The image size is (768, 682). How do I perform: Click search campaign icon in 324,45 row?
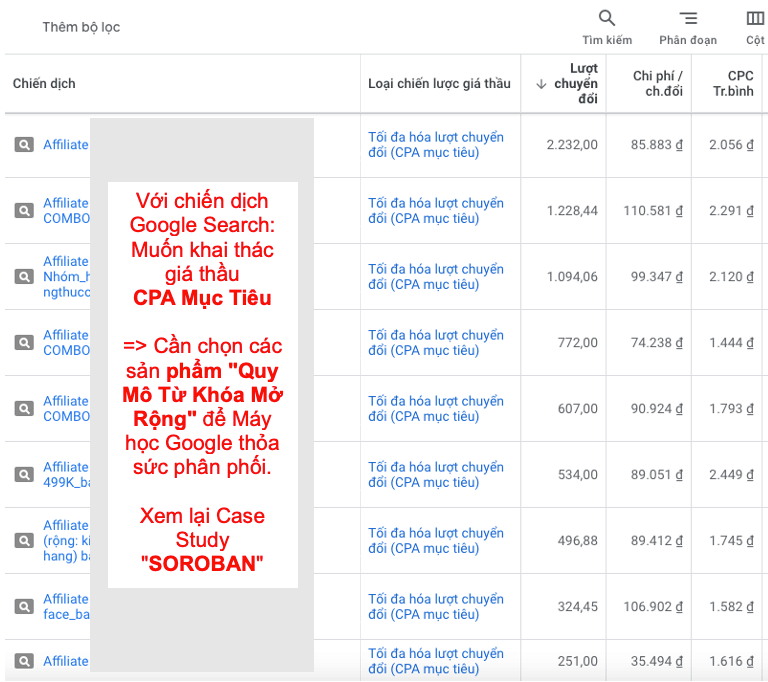(24, 607)
